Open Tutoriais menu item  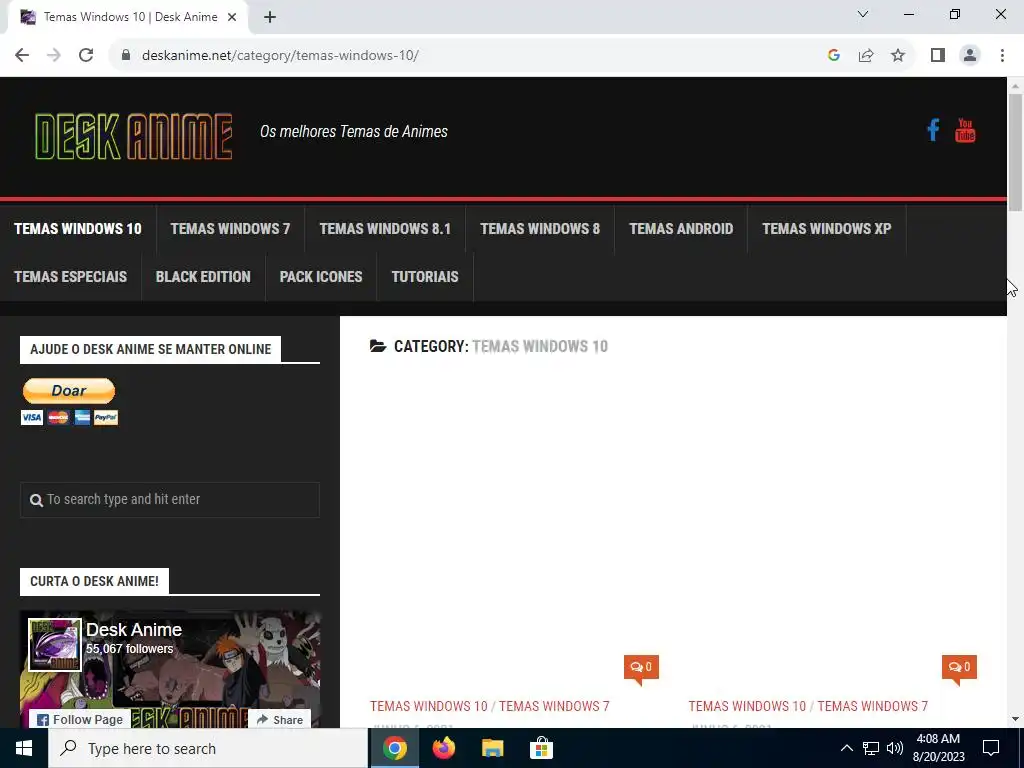(425, 277)
